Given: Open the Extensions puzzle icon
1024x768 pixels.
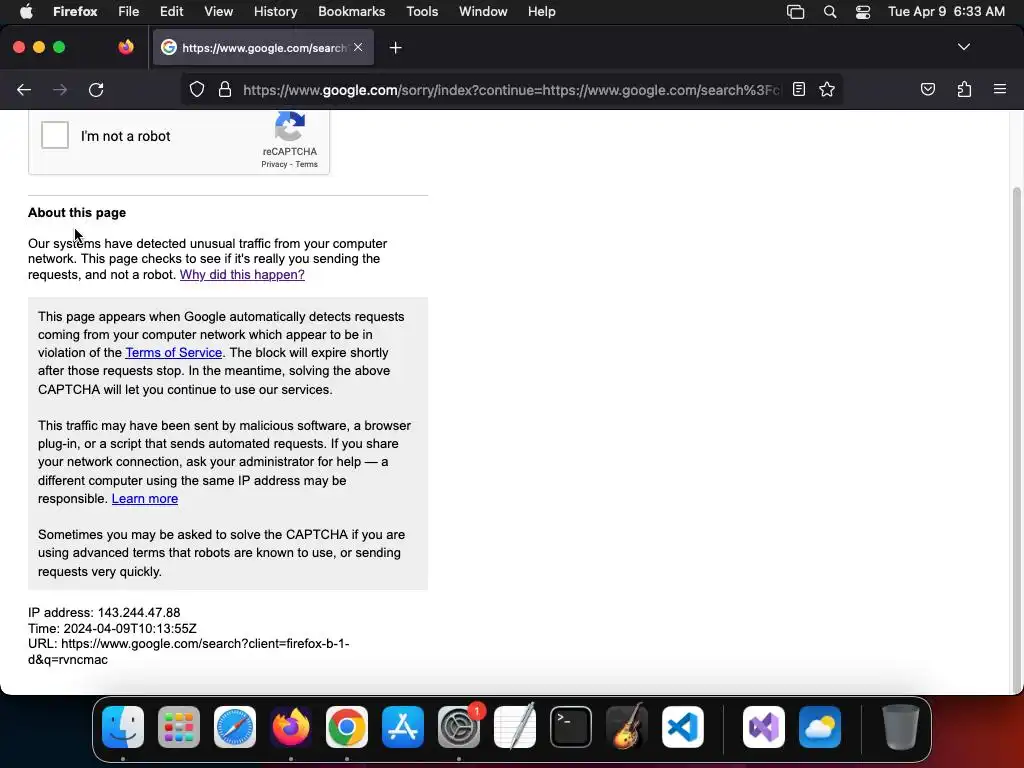Looking at the screenshot, I should click(x=964, y=89).
